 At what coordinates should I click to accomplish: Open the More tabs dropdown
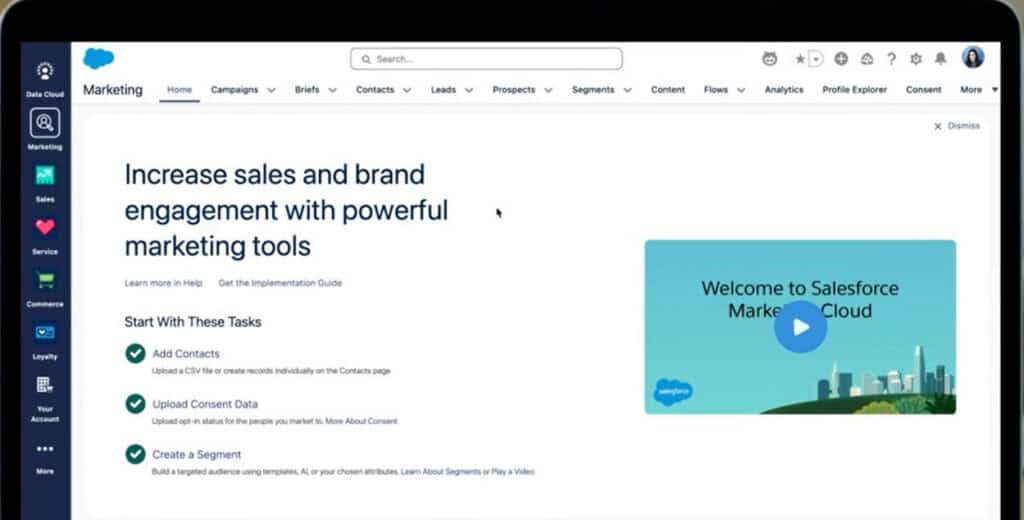tap(978, 90)
